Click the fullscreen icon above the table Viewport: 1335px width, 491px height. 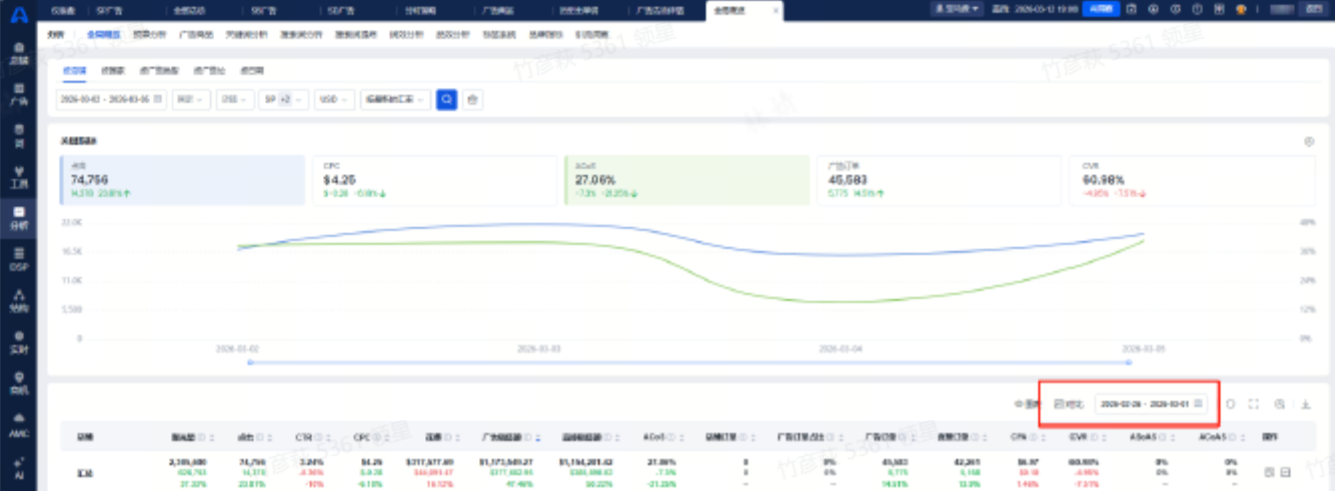click(x=1254, y=404)
